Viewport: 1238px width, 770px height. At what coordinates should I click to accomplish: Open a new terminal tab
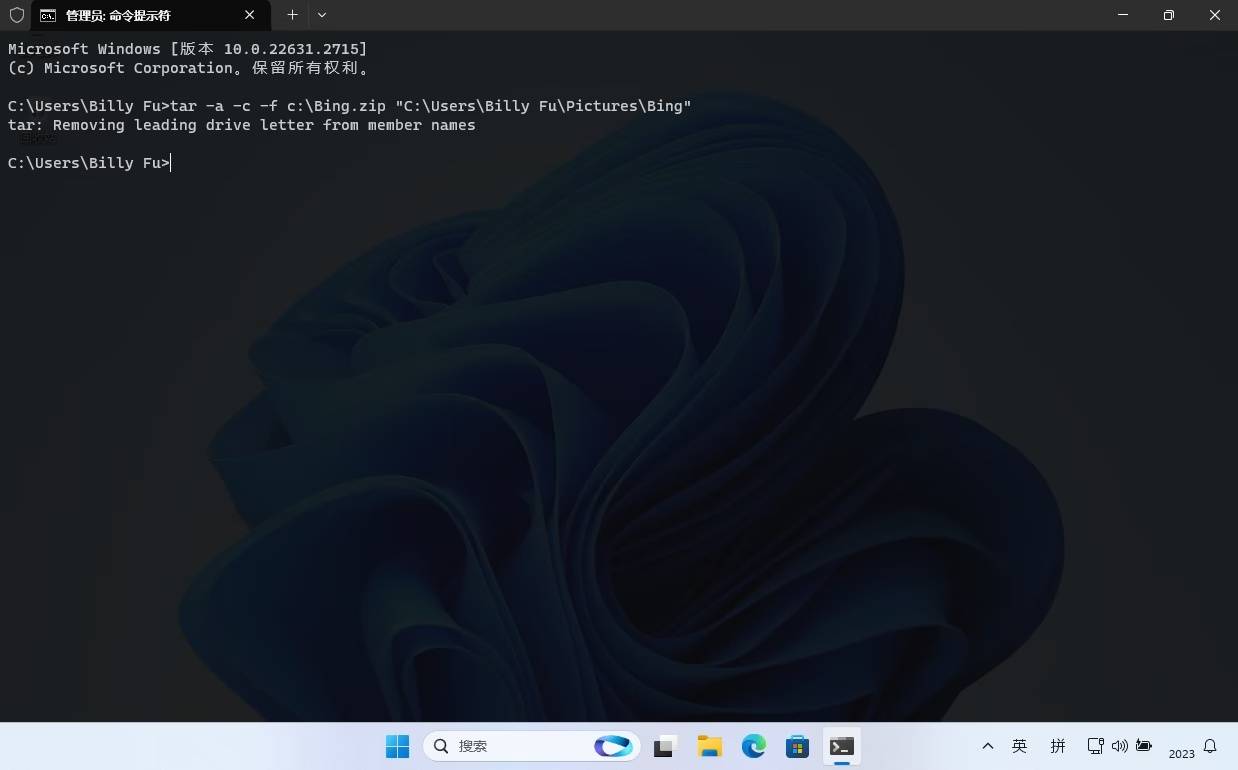tap(292, 15)
